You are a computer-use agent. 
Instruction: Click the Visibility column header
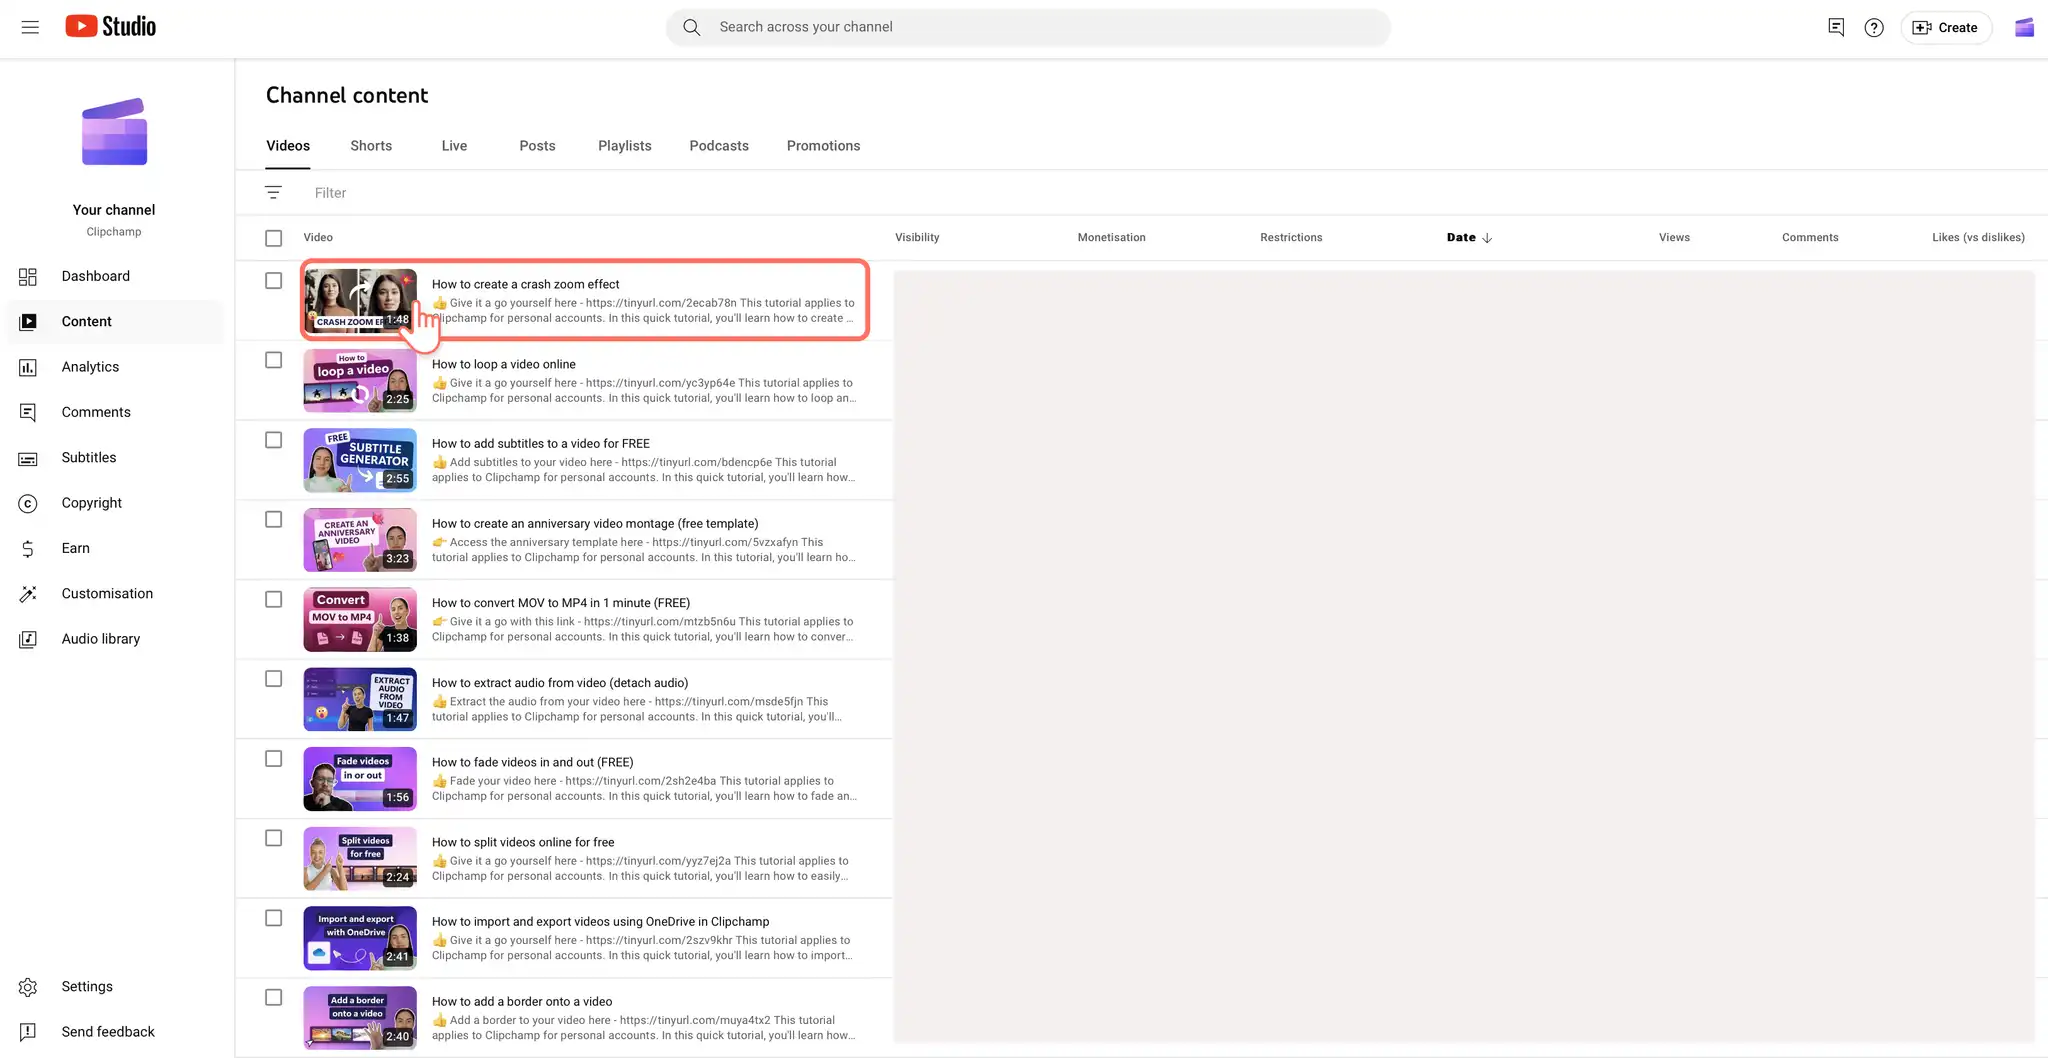click(x=917, y=238)
